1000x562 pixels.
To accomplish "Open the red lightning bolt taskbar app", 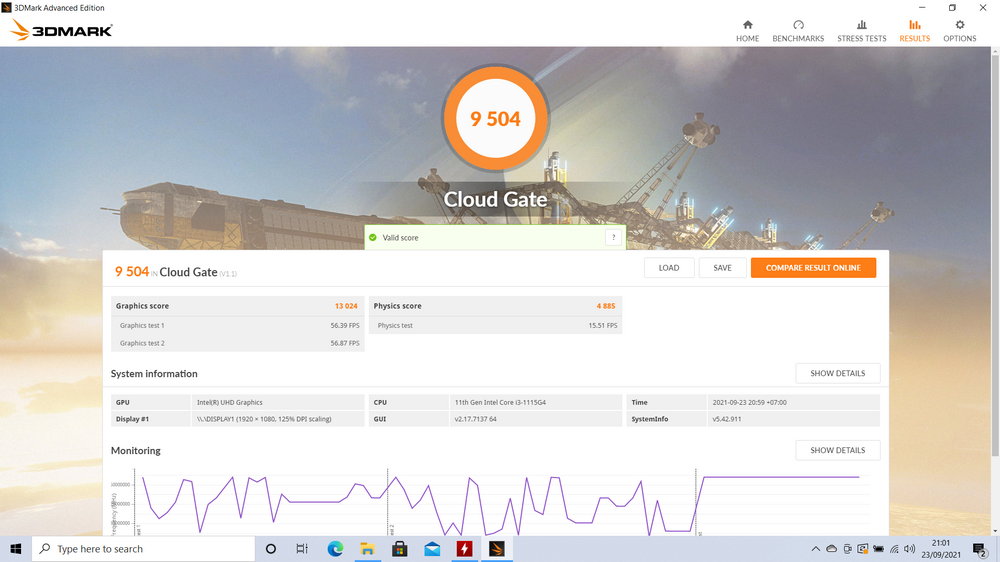I will click(x=464, y=549).
